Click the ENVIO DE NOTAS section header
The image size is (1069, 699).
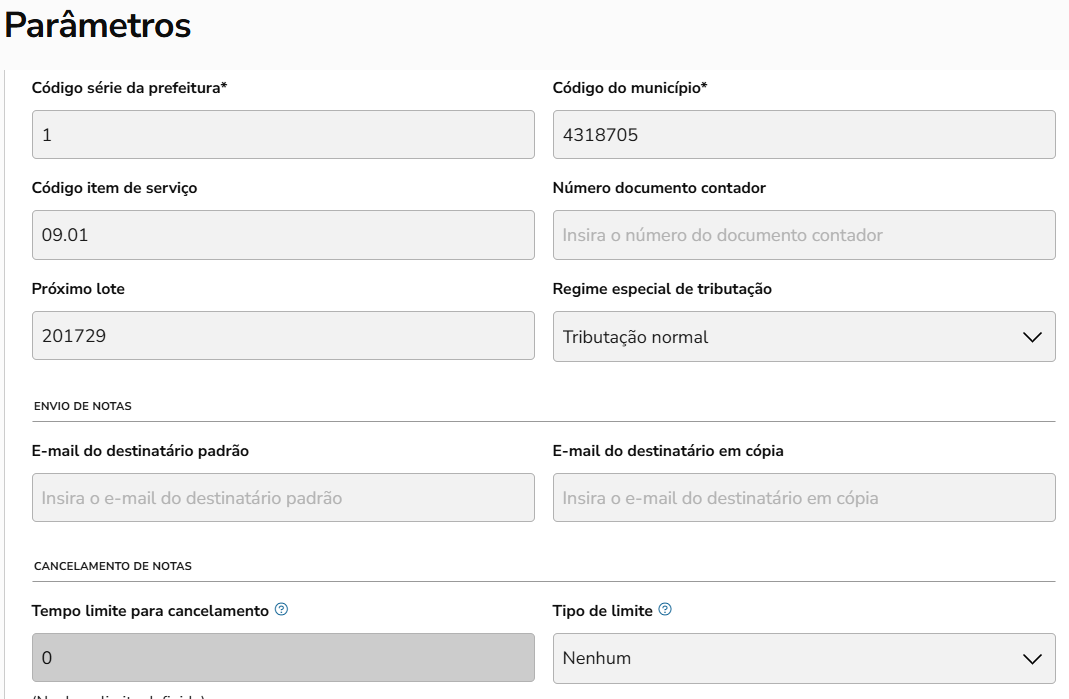coord(83,406)
